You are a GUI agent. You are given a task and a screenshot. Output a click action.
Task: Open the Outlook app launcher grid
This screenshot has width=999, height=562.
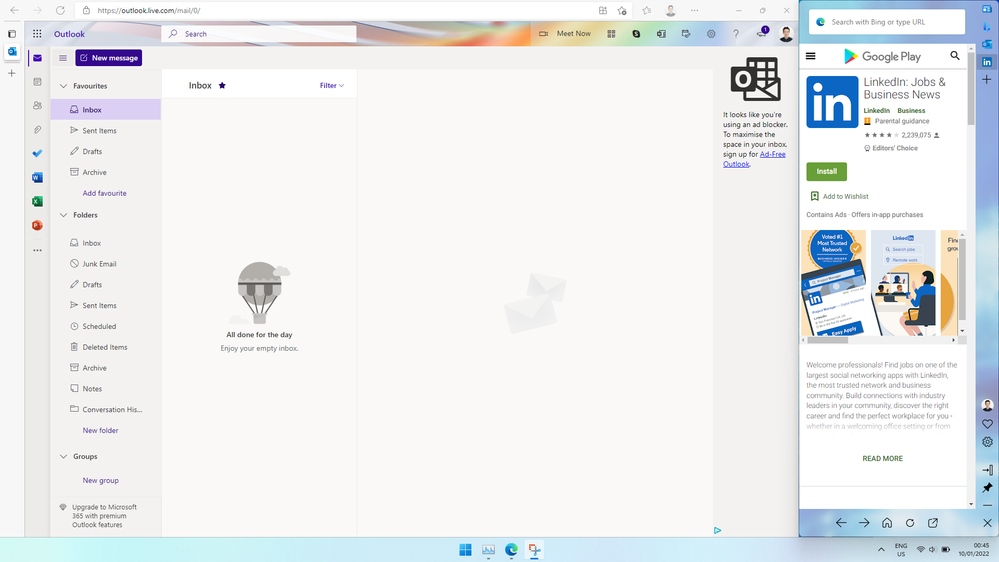tap(37, 34)
